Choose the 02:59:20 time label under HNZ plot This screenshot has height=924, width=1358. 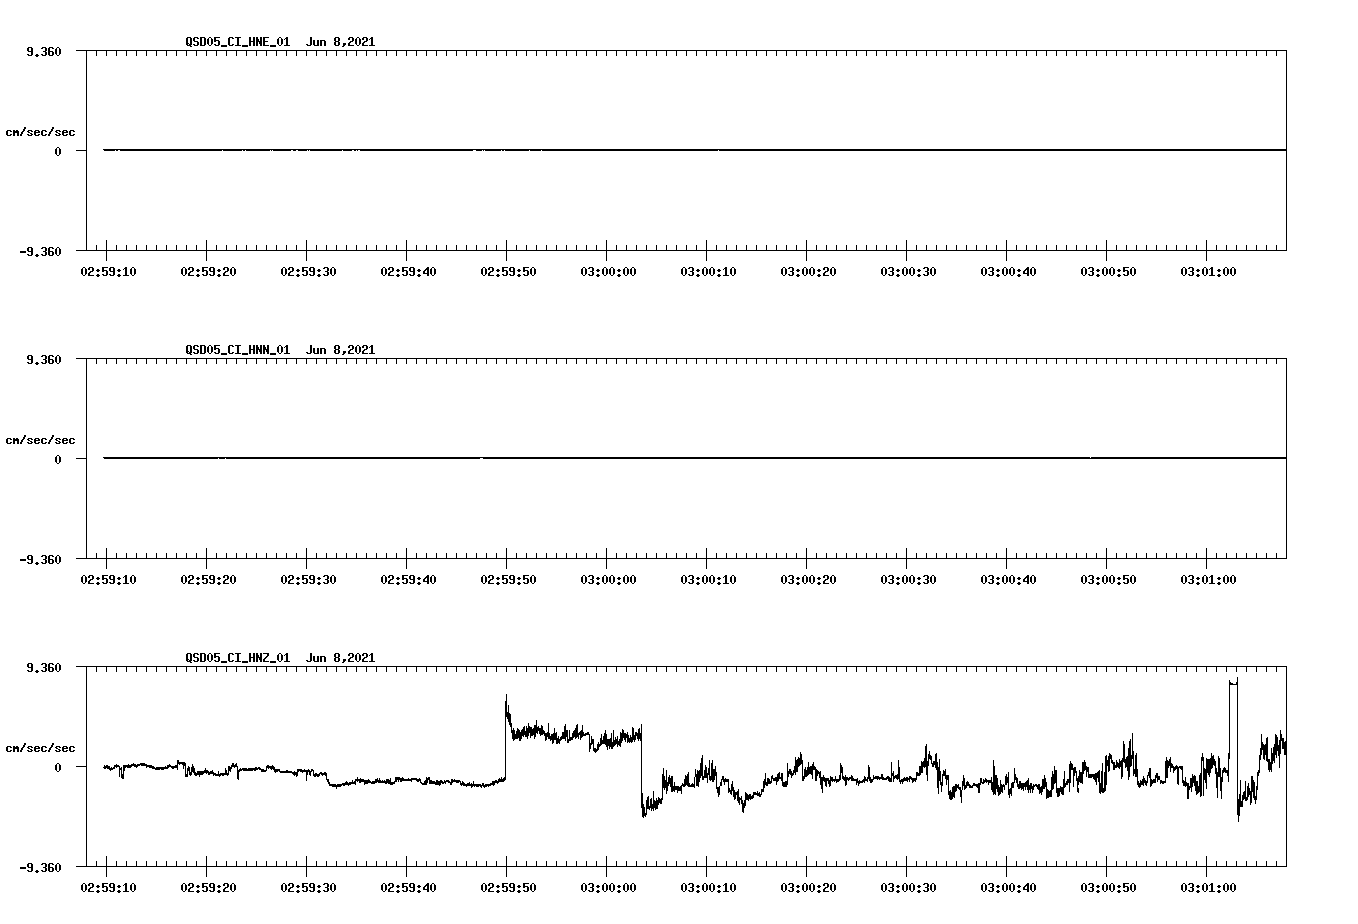[208, 887]
